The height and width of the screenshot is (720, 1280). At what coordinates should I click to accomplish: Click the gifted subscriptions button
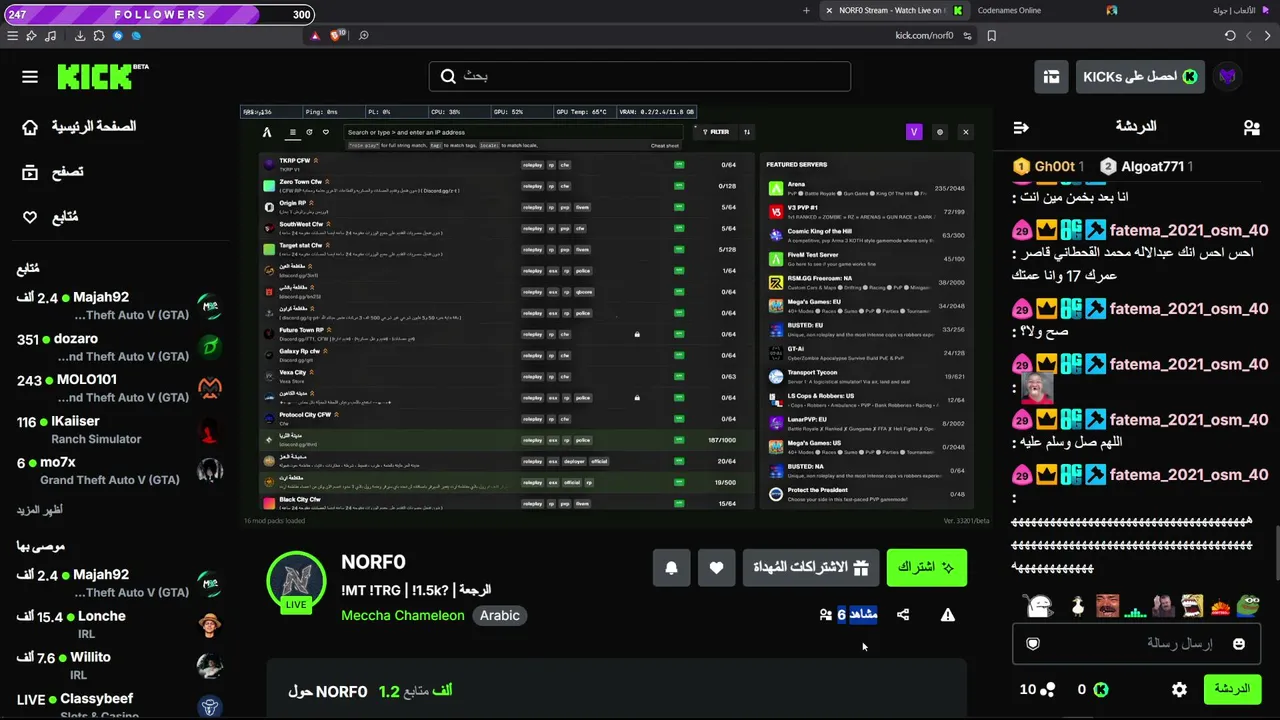pos(811,567)
